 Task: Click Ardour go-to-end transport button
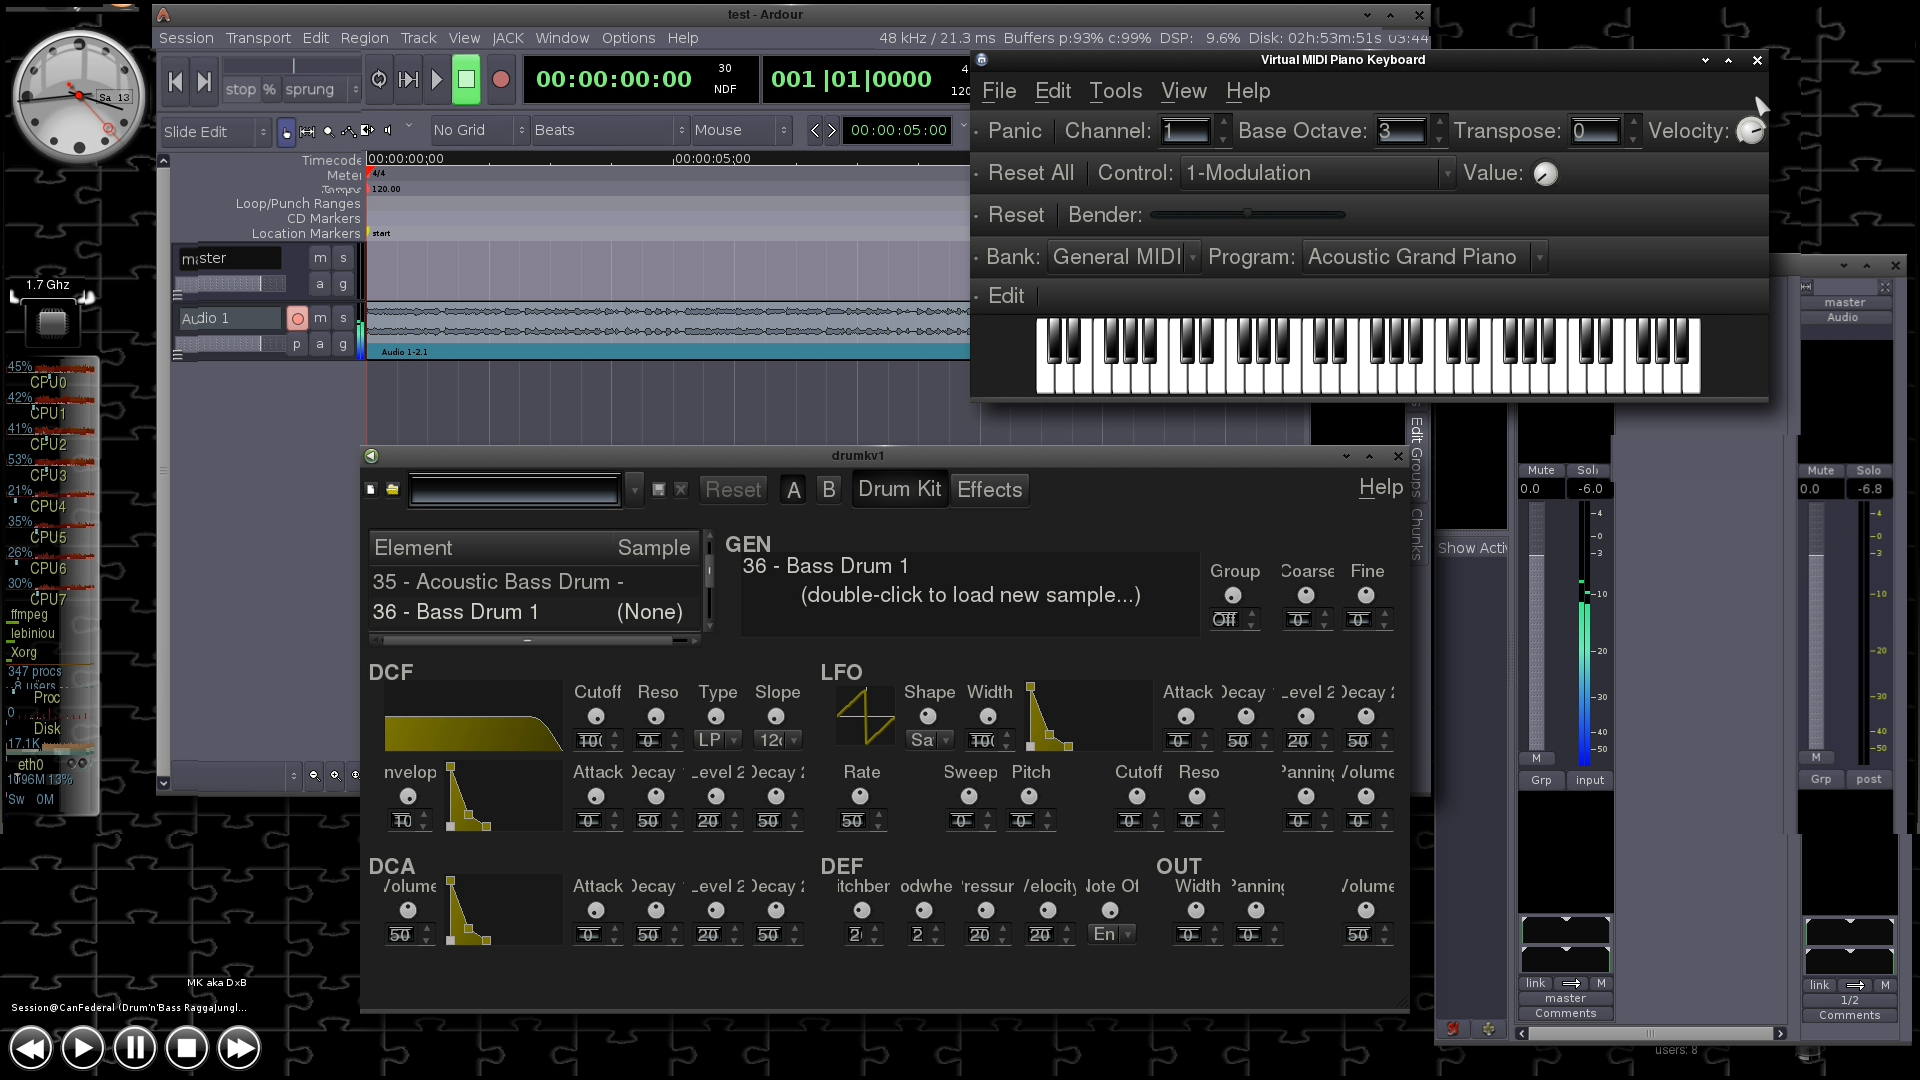pos(204,81)
